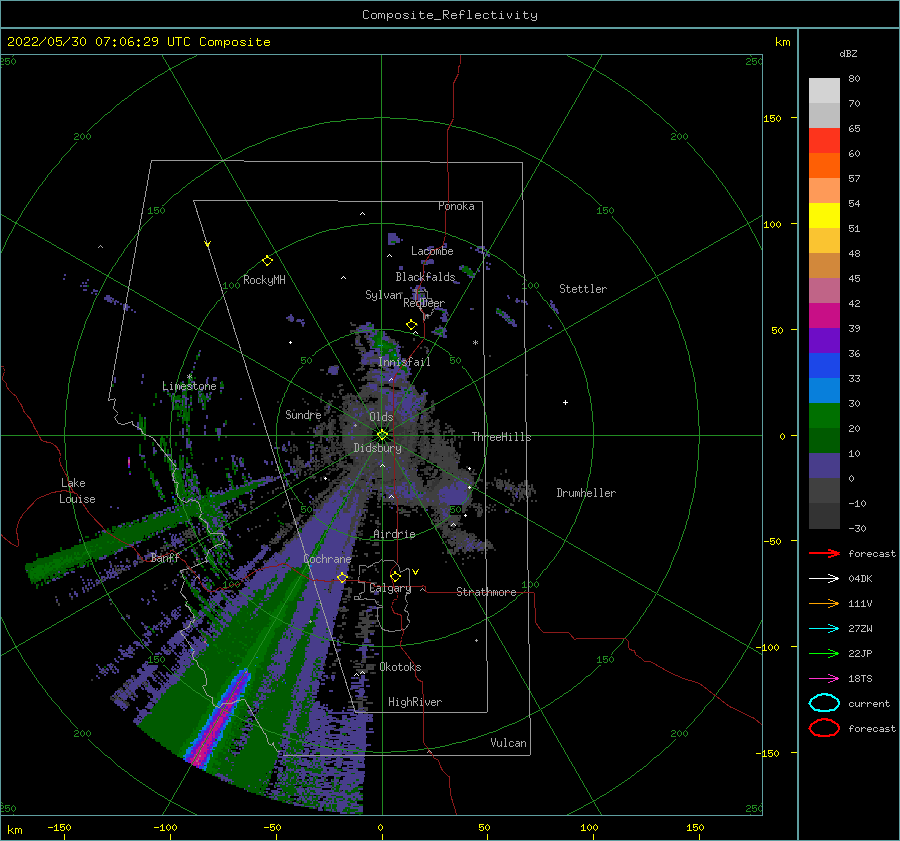Click the magenta 18TS arrow icon
Viewport: 900px width, 841px height.
[x=824, y=679]
